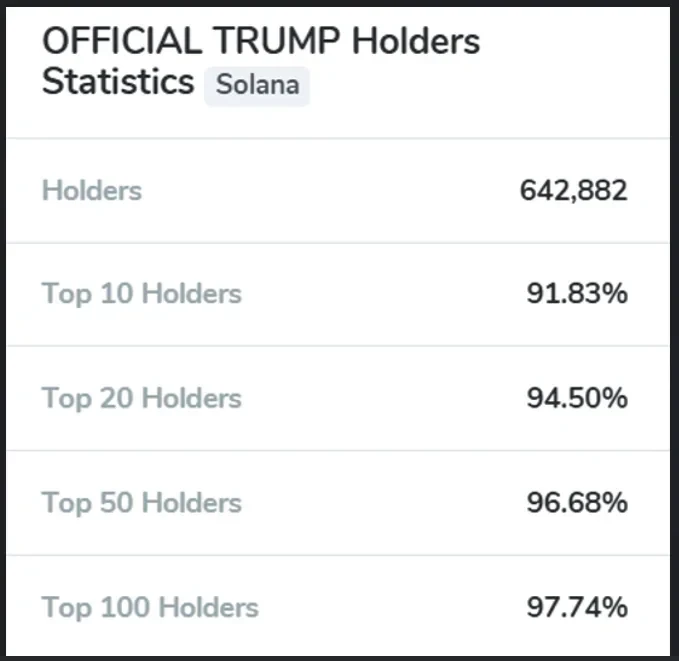Click the Statistics word in the heading
This screenshot has height=661, width=679.
click(x=118, y=82)
